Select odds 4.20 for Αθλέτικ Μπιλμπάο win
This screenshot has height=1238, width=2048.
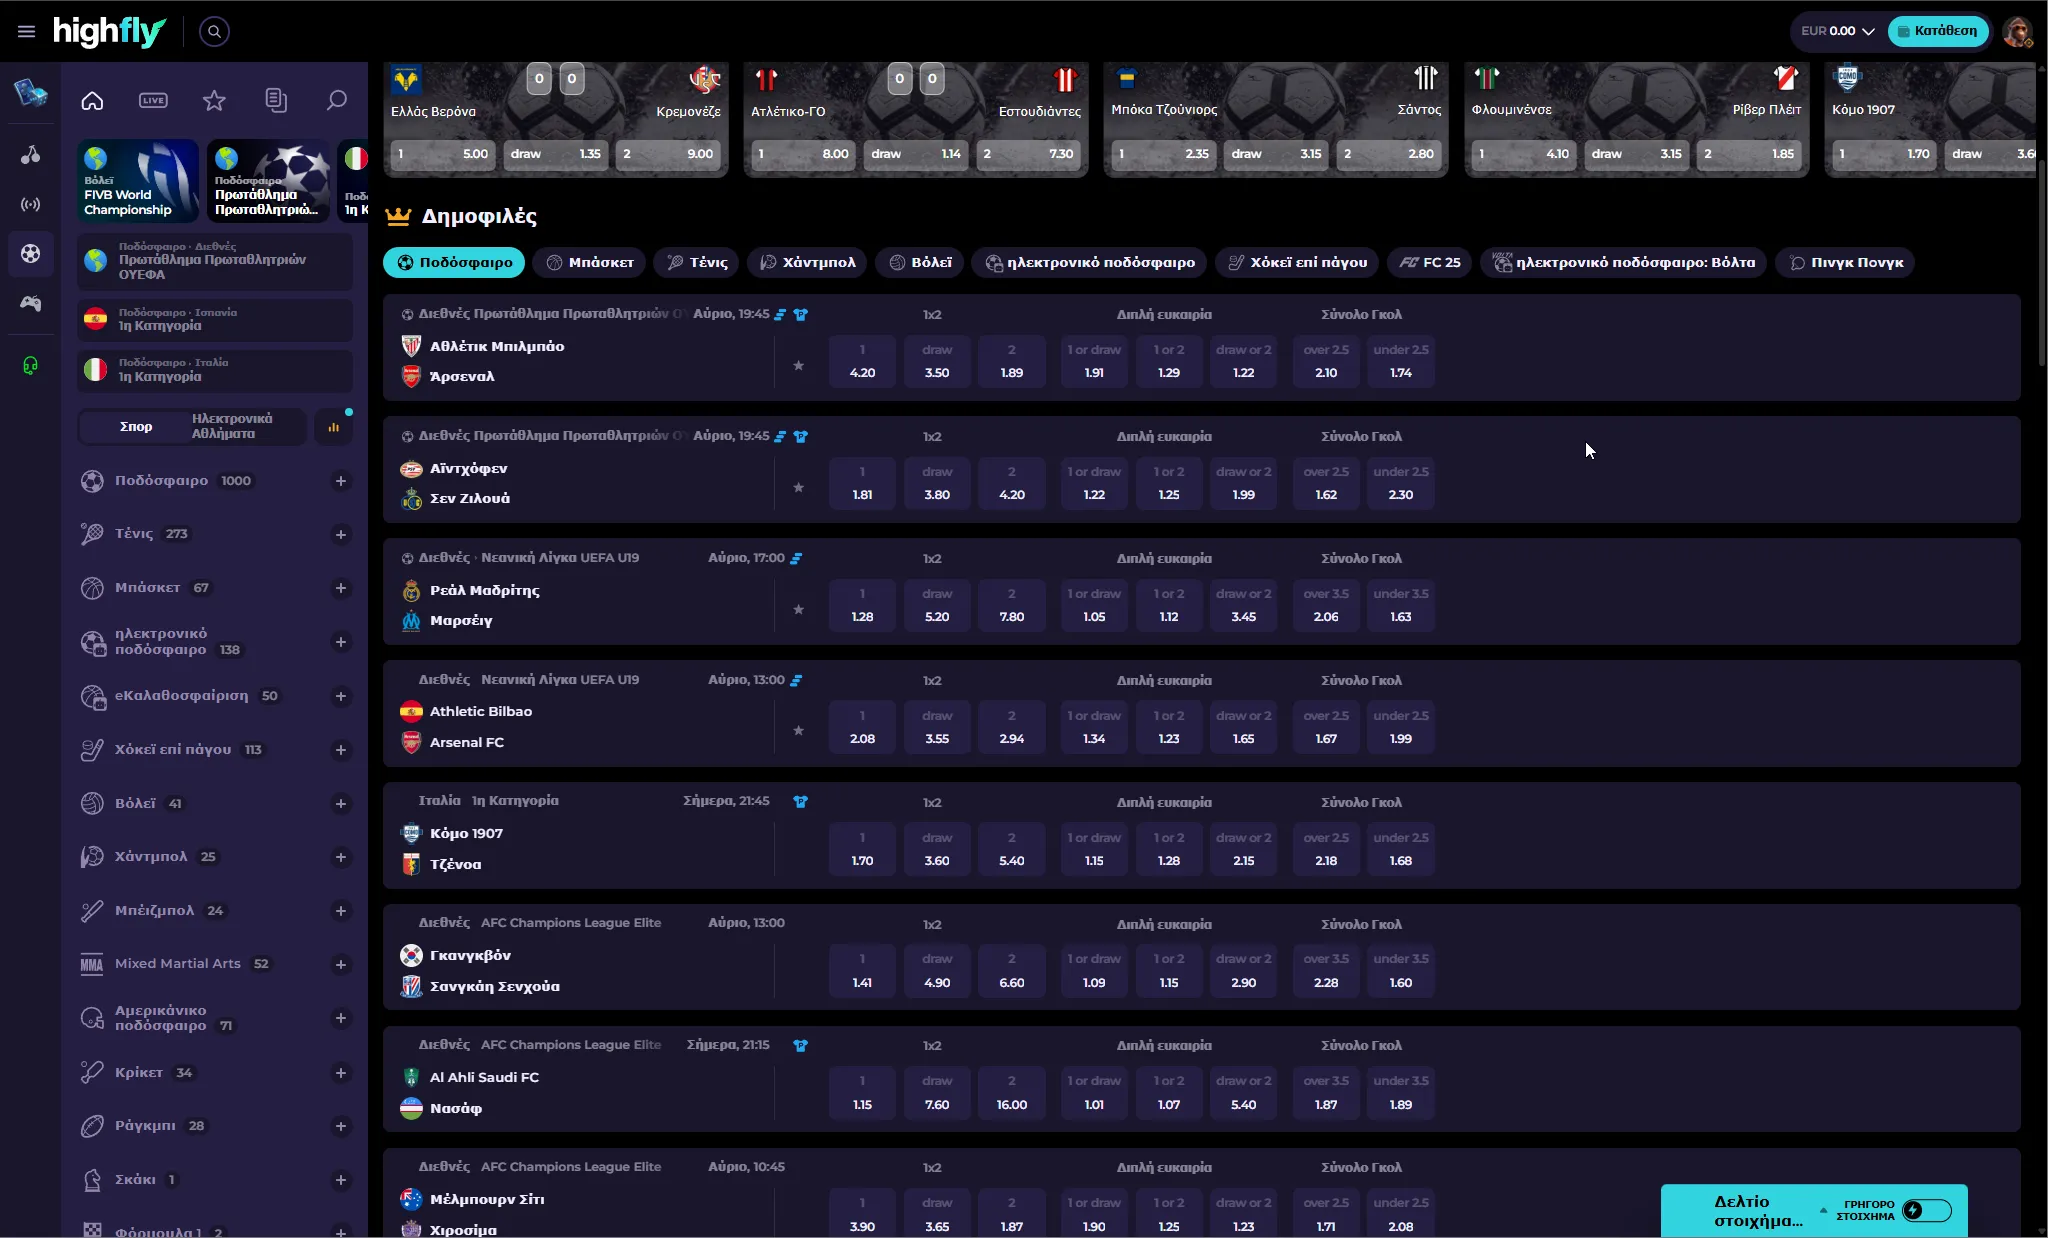coord(862,362)
